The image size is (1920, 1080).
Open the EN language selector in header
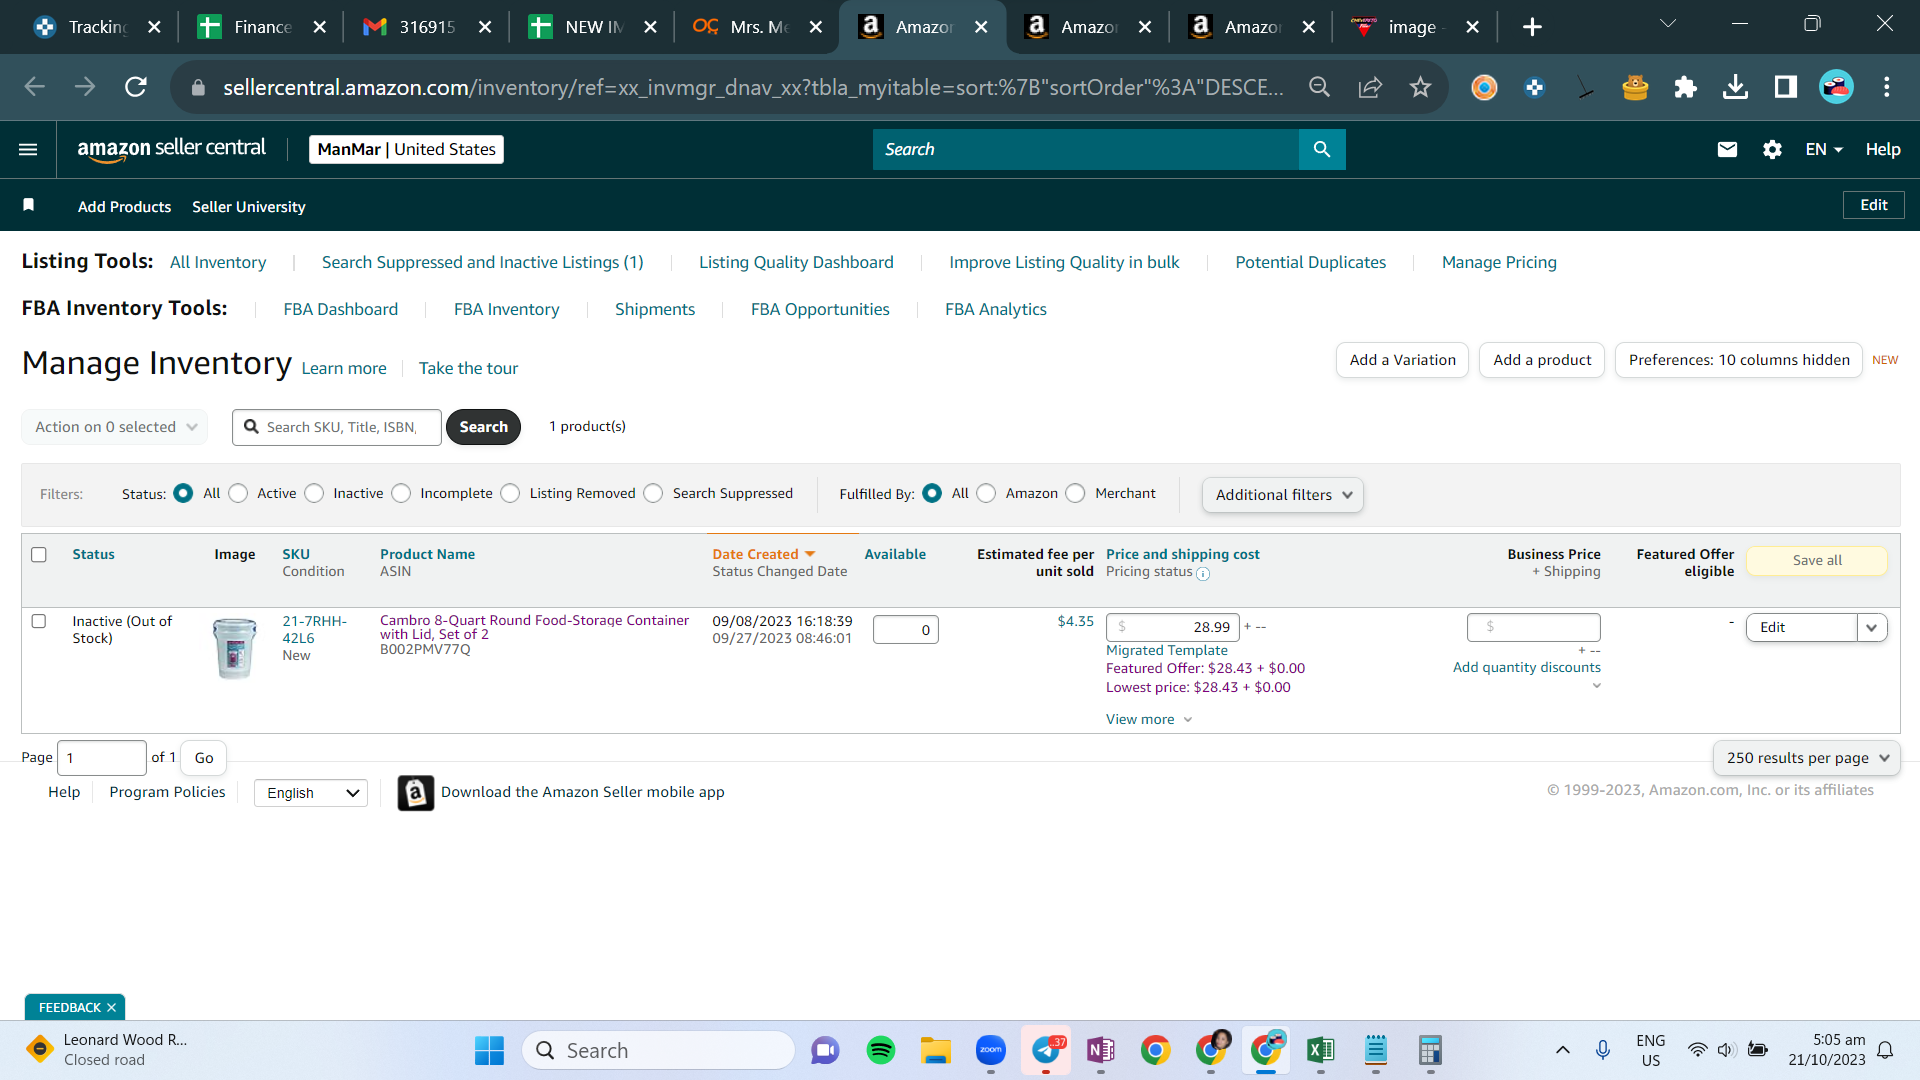pyautogui.click(x=1824, y=149)
